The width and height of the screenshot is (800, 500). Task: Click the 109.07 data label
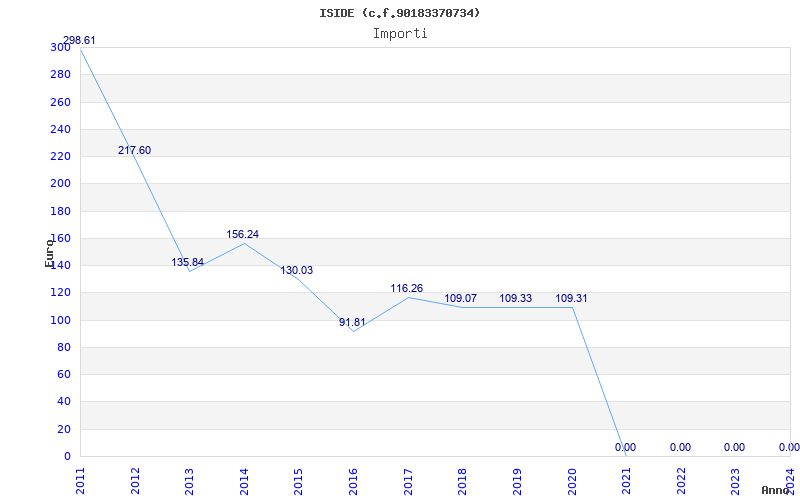coord(461,298)
